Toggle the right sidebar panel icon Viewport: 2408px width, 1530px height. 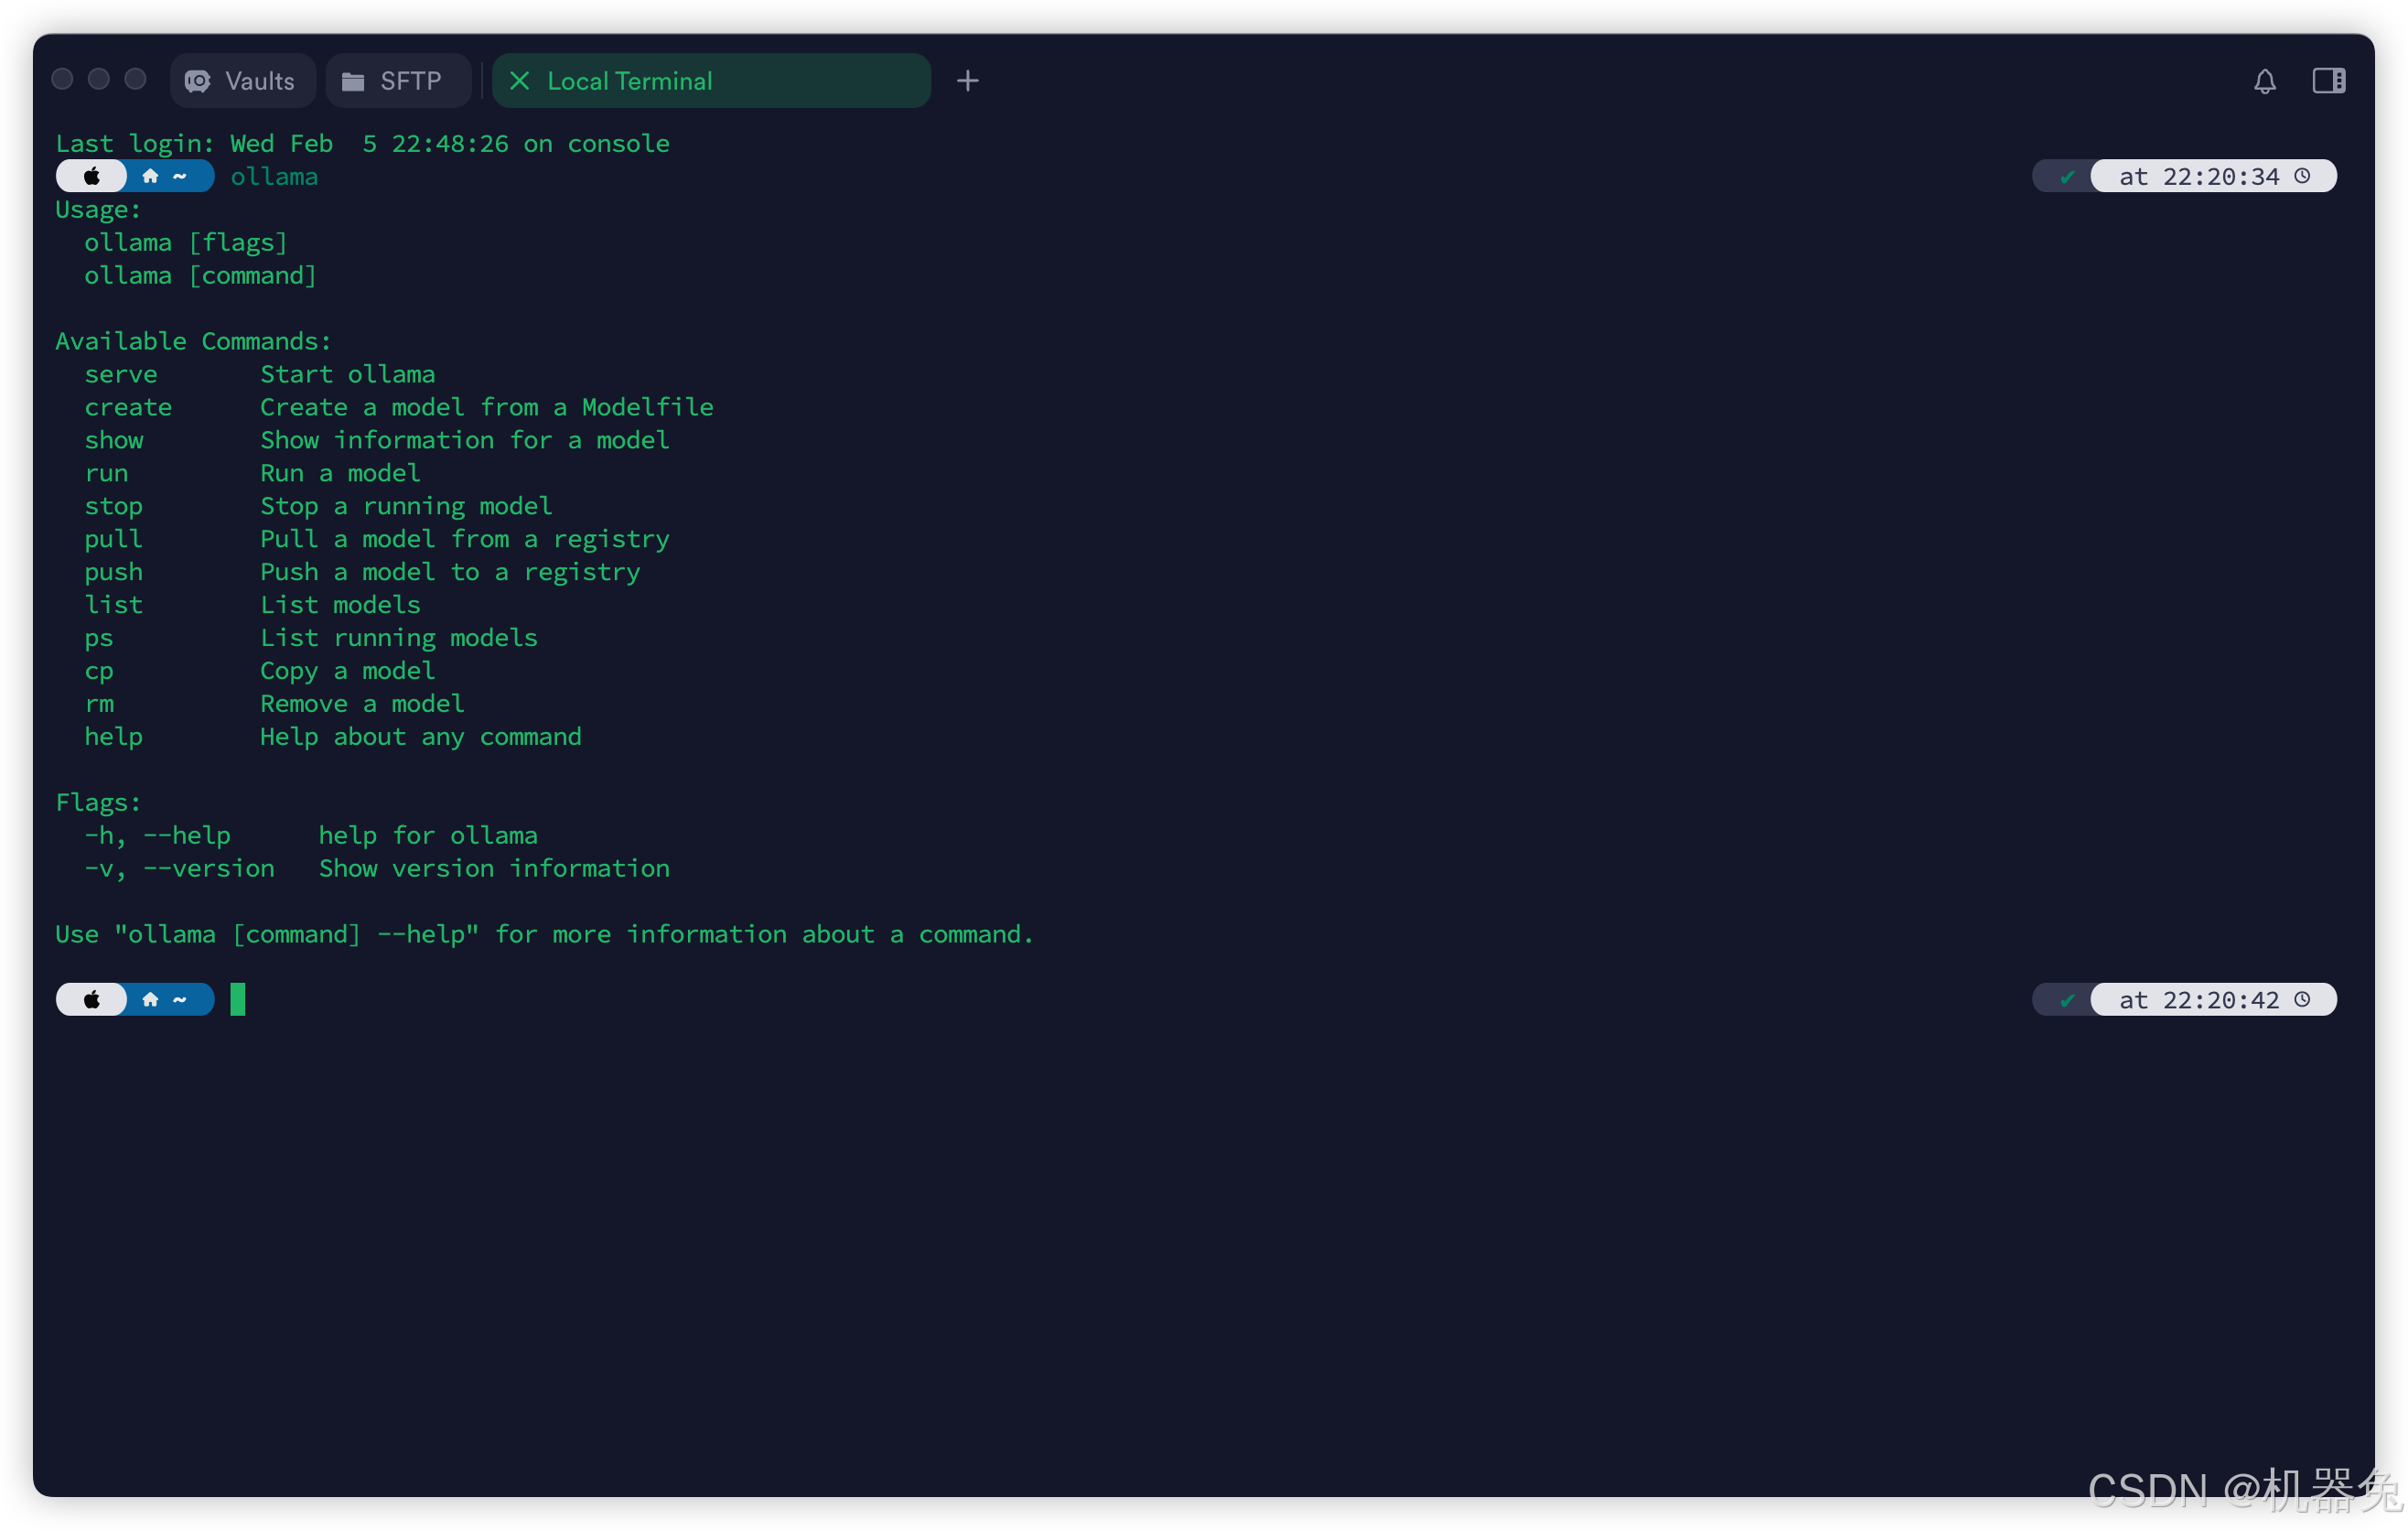click(2328, 81)
